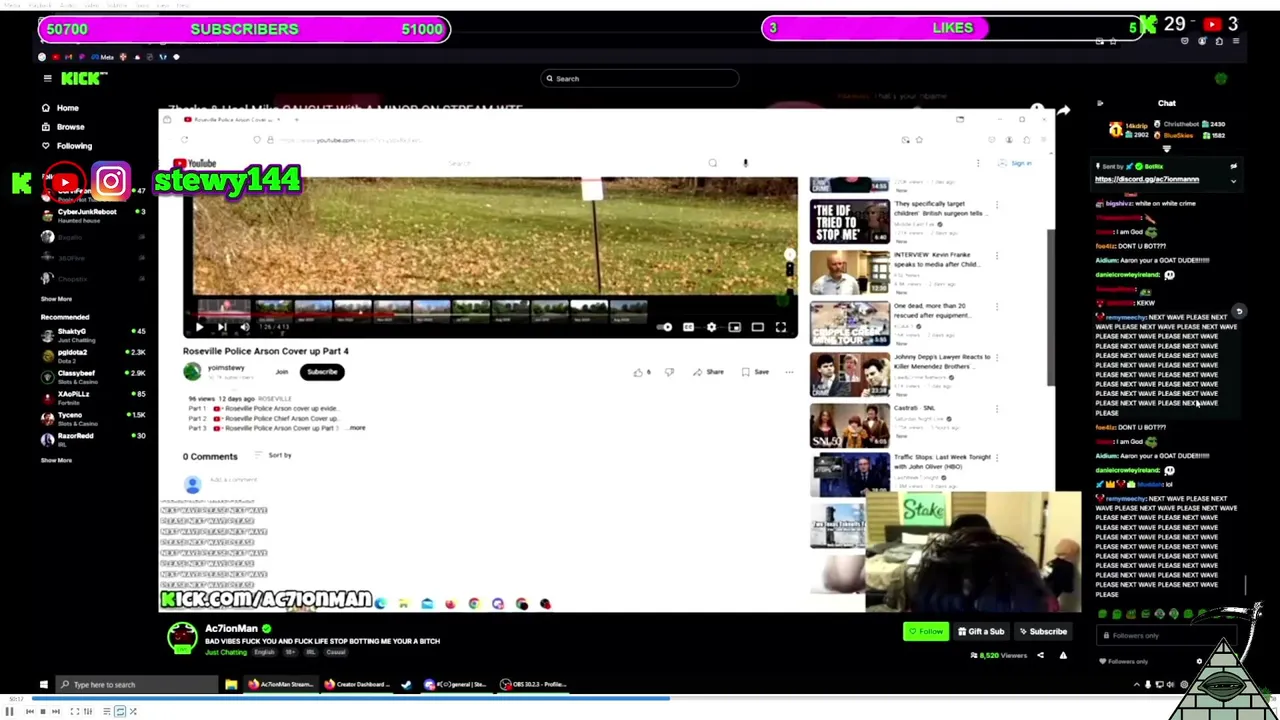The width and height of the screenshot is (1280, 720).
Task: Play the YouTube video
Action: pyautogui.click(x=199, y=327)
